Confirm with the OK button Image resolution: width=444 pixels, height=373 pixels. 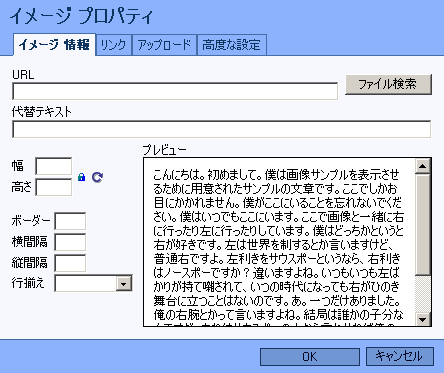tap(310, 357)
